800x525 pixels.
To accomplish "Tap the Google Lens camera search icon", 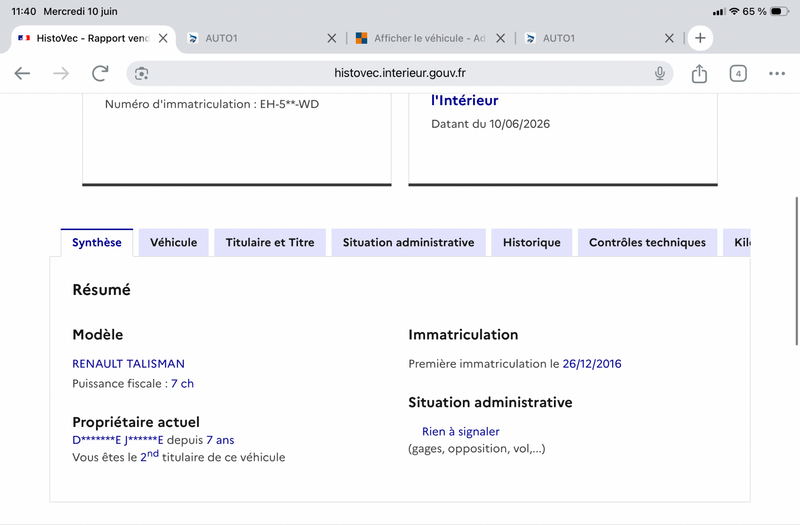I will point(141,73).
